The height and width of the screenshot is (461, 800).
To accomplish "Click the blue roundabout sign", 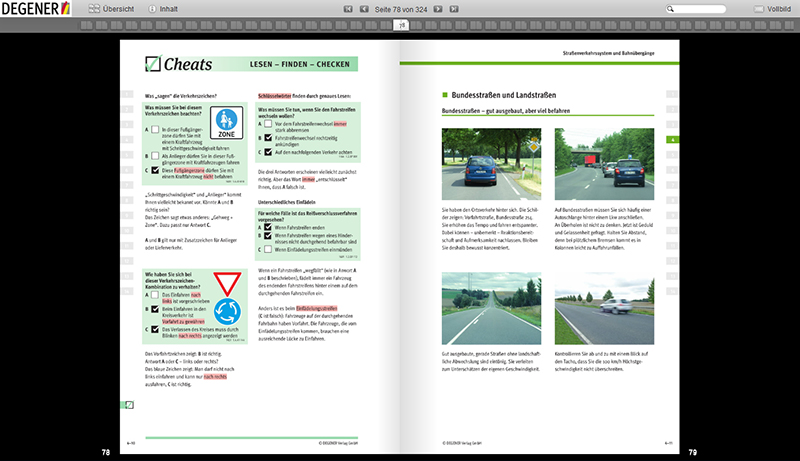I will 227,312.
